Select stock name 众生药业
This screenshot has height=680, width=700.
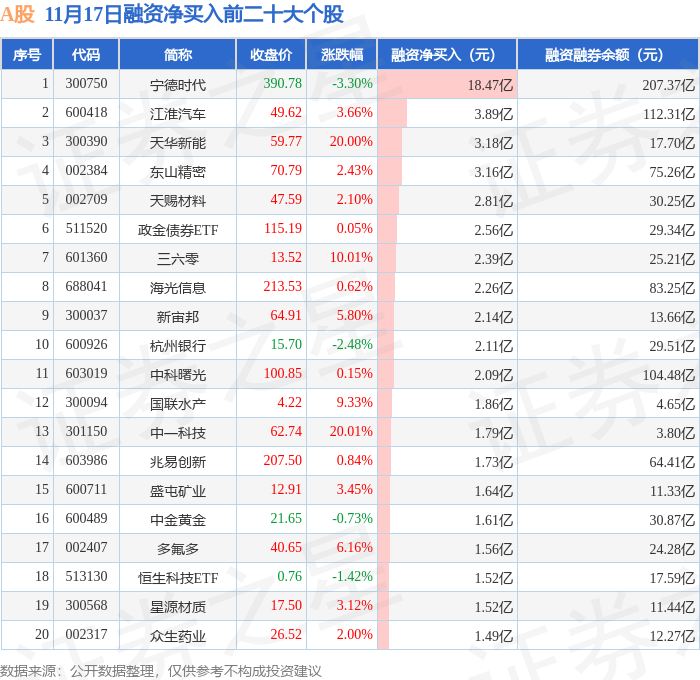pos(178,636)
